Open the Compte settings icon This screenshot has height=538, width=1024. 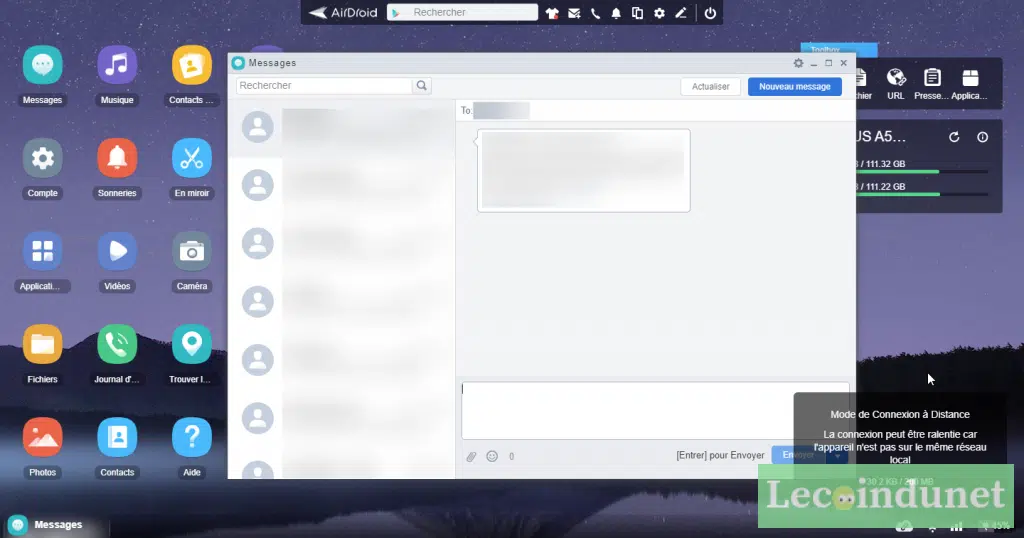coord(42,158)
